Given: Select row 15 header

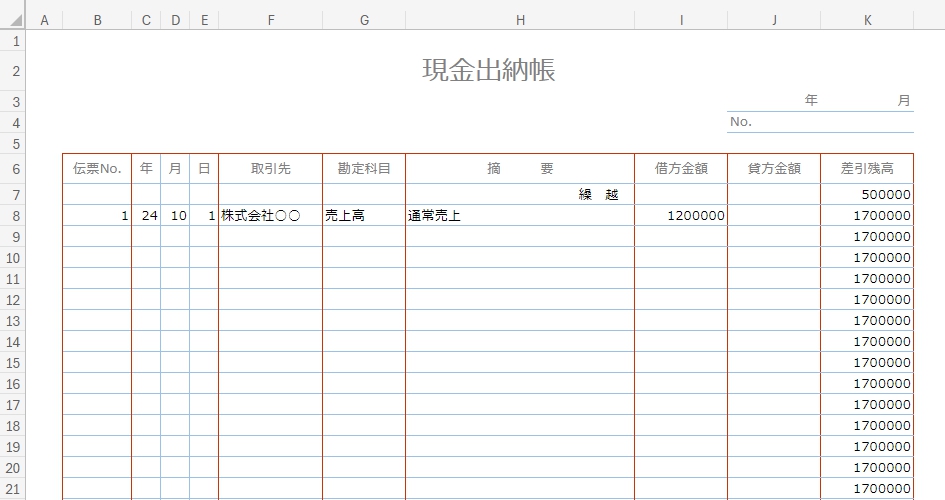Looking at the screenshot, I should (x=14, y=363).
